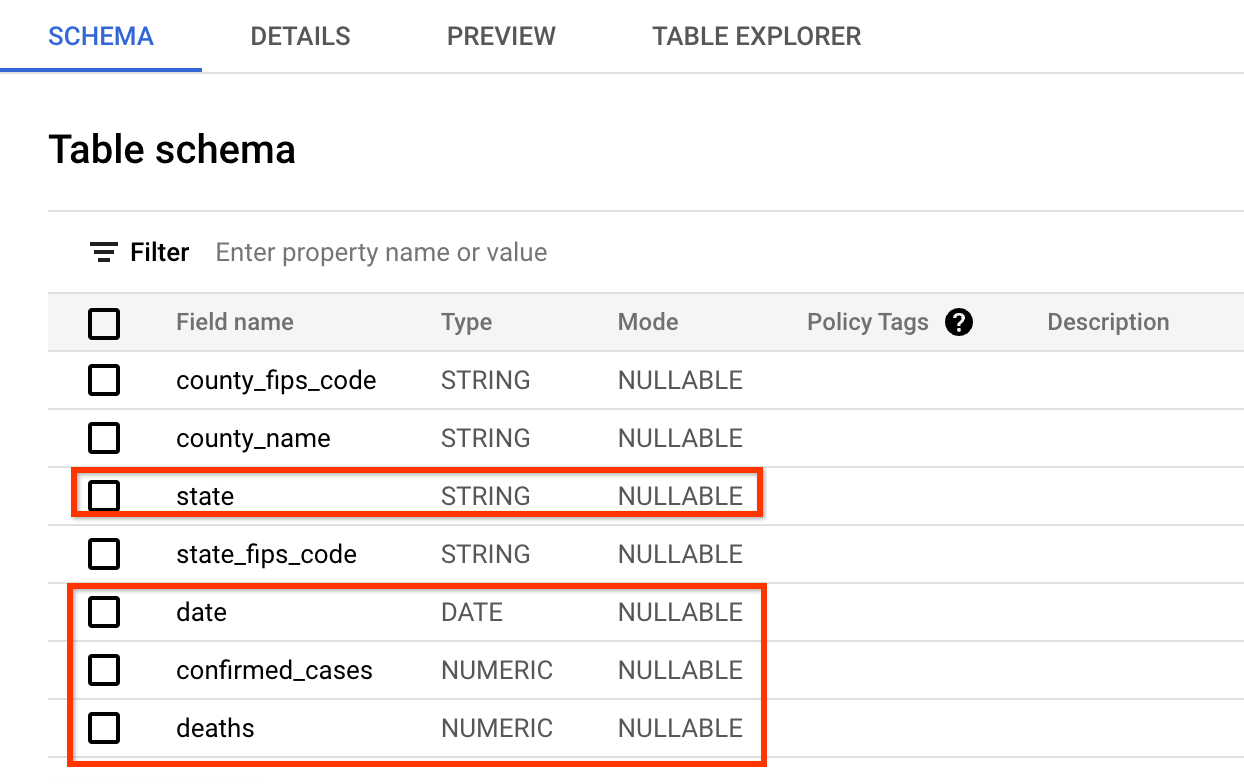Check the confirmed_cases row checkbox
Image resolution: width=1244 pixels, height=784 pixels.
[104, 670]
